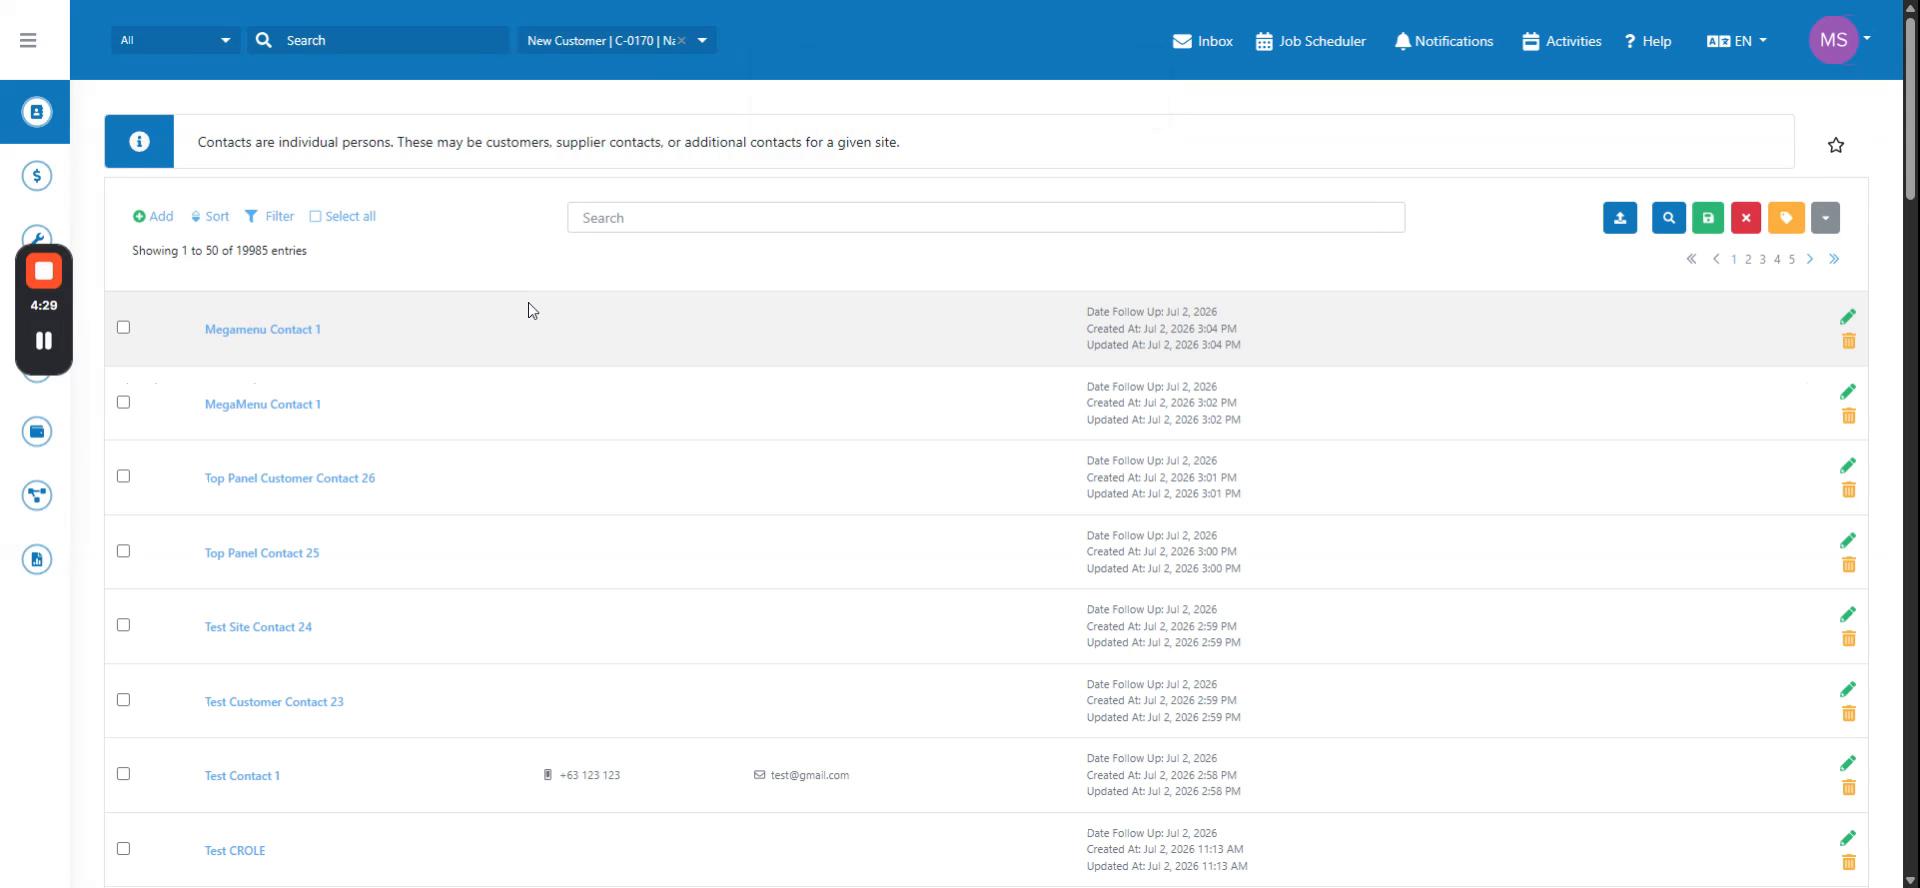Viewport: 1920px width, 888px height.
Task: Open the hamburger menu
Action: pos(28,40)
